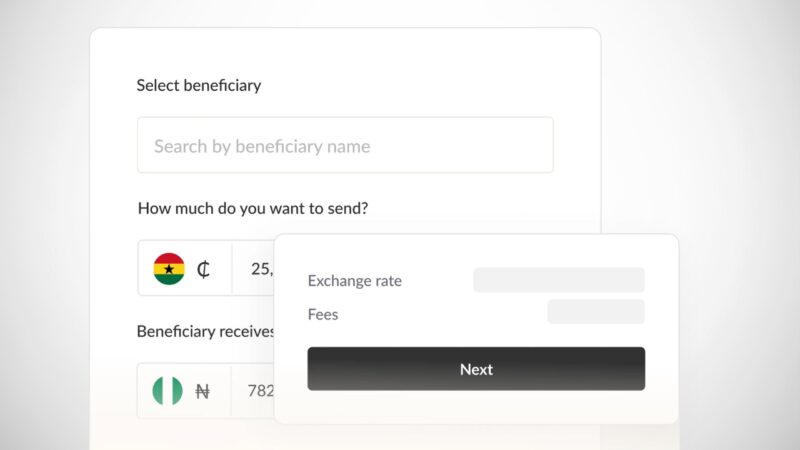Click the Exchange rate value placeholder bar
The height and width of the screenshot is (450, 800).
(558, 280)
